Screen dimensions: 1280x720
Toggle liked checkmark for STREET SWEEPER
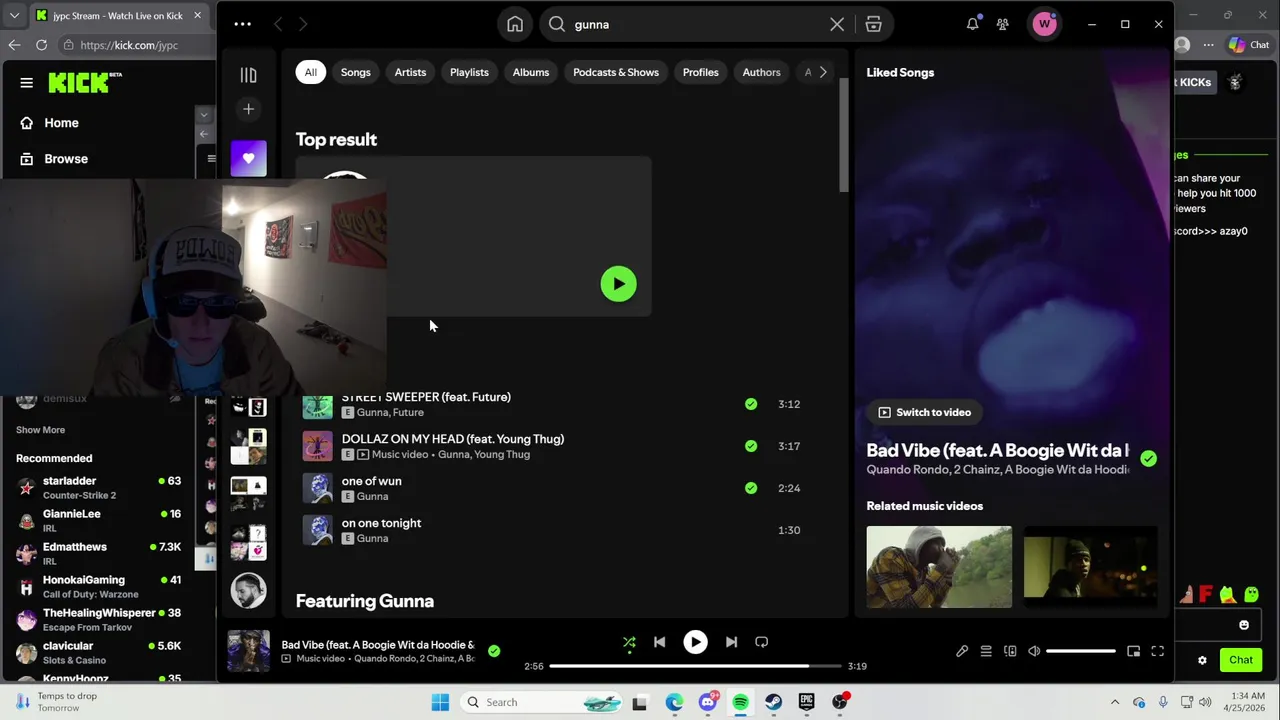point(751,404)
